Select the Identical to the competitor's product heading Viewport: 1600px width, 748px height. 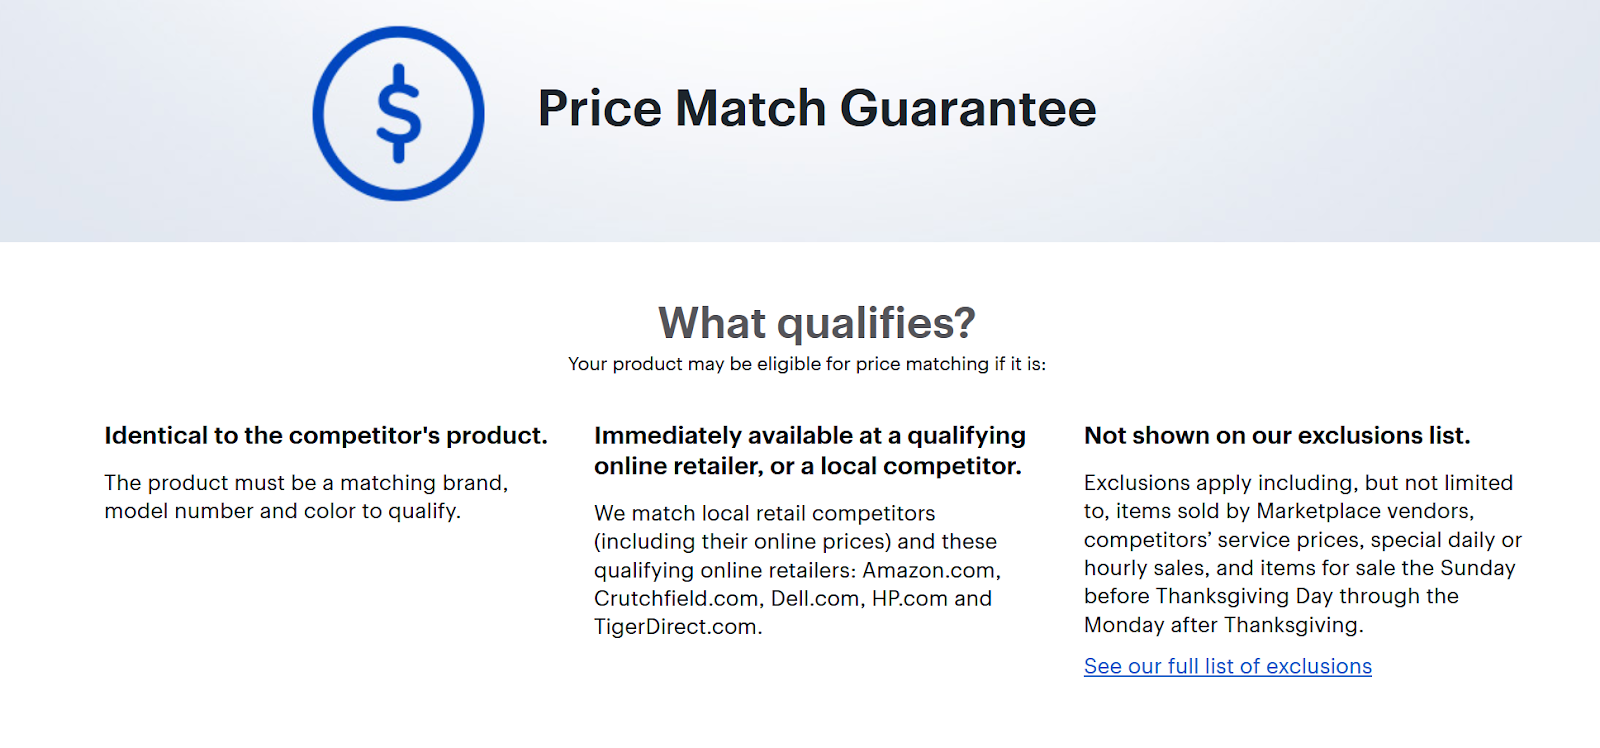tap(326, 436)
